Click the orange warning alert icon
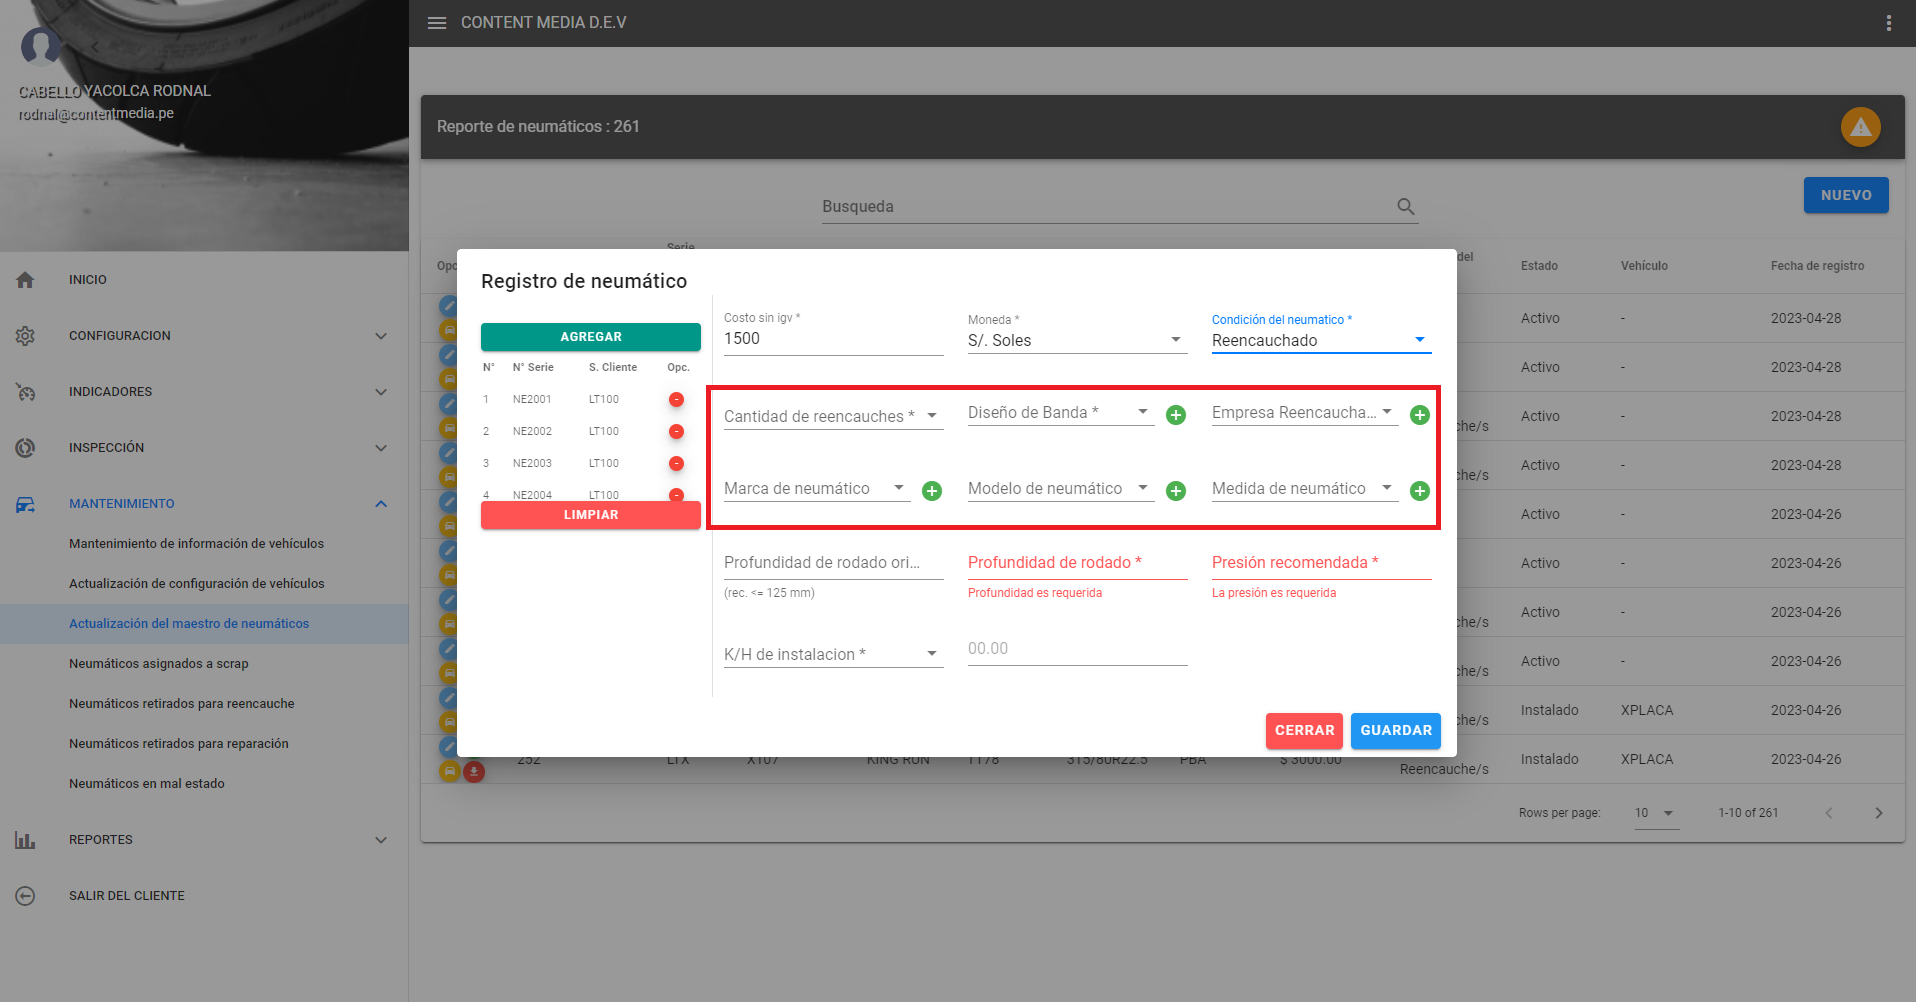Viewport: 1916px width, 1002px height. click(1860, 127)
